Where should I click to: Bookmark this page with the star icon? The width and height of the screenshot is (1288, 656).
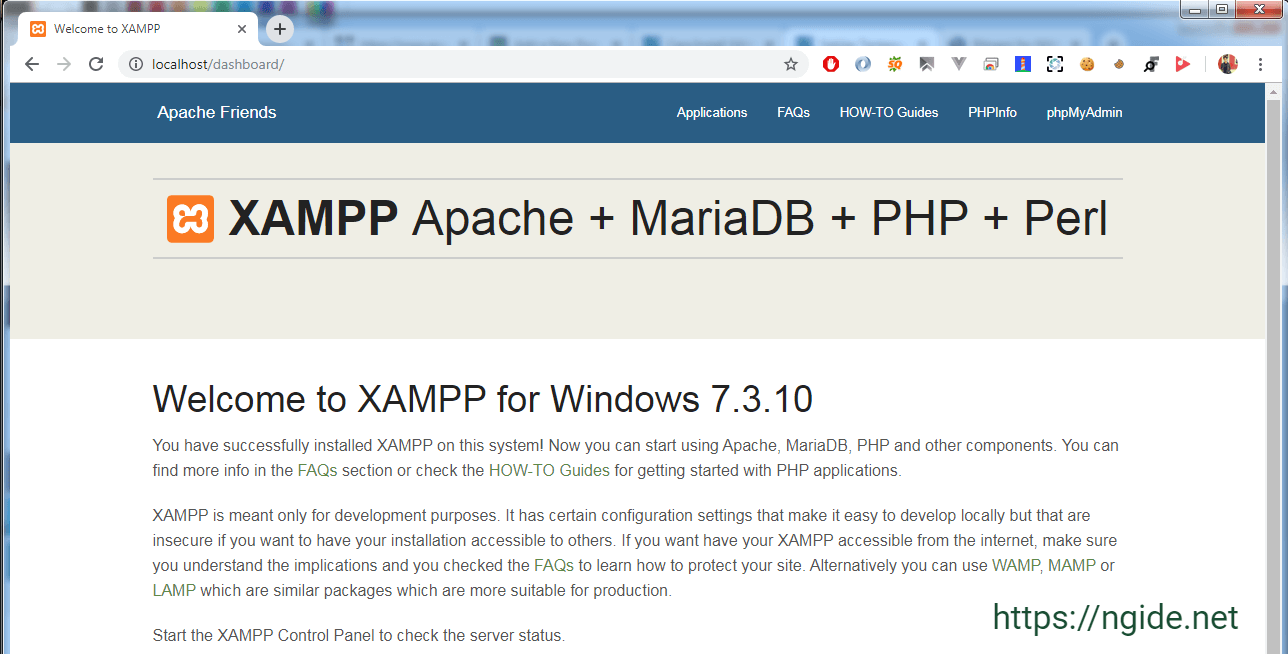click(x=791, y=64)
